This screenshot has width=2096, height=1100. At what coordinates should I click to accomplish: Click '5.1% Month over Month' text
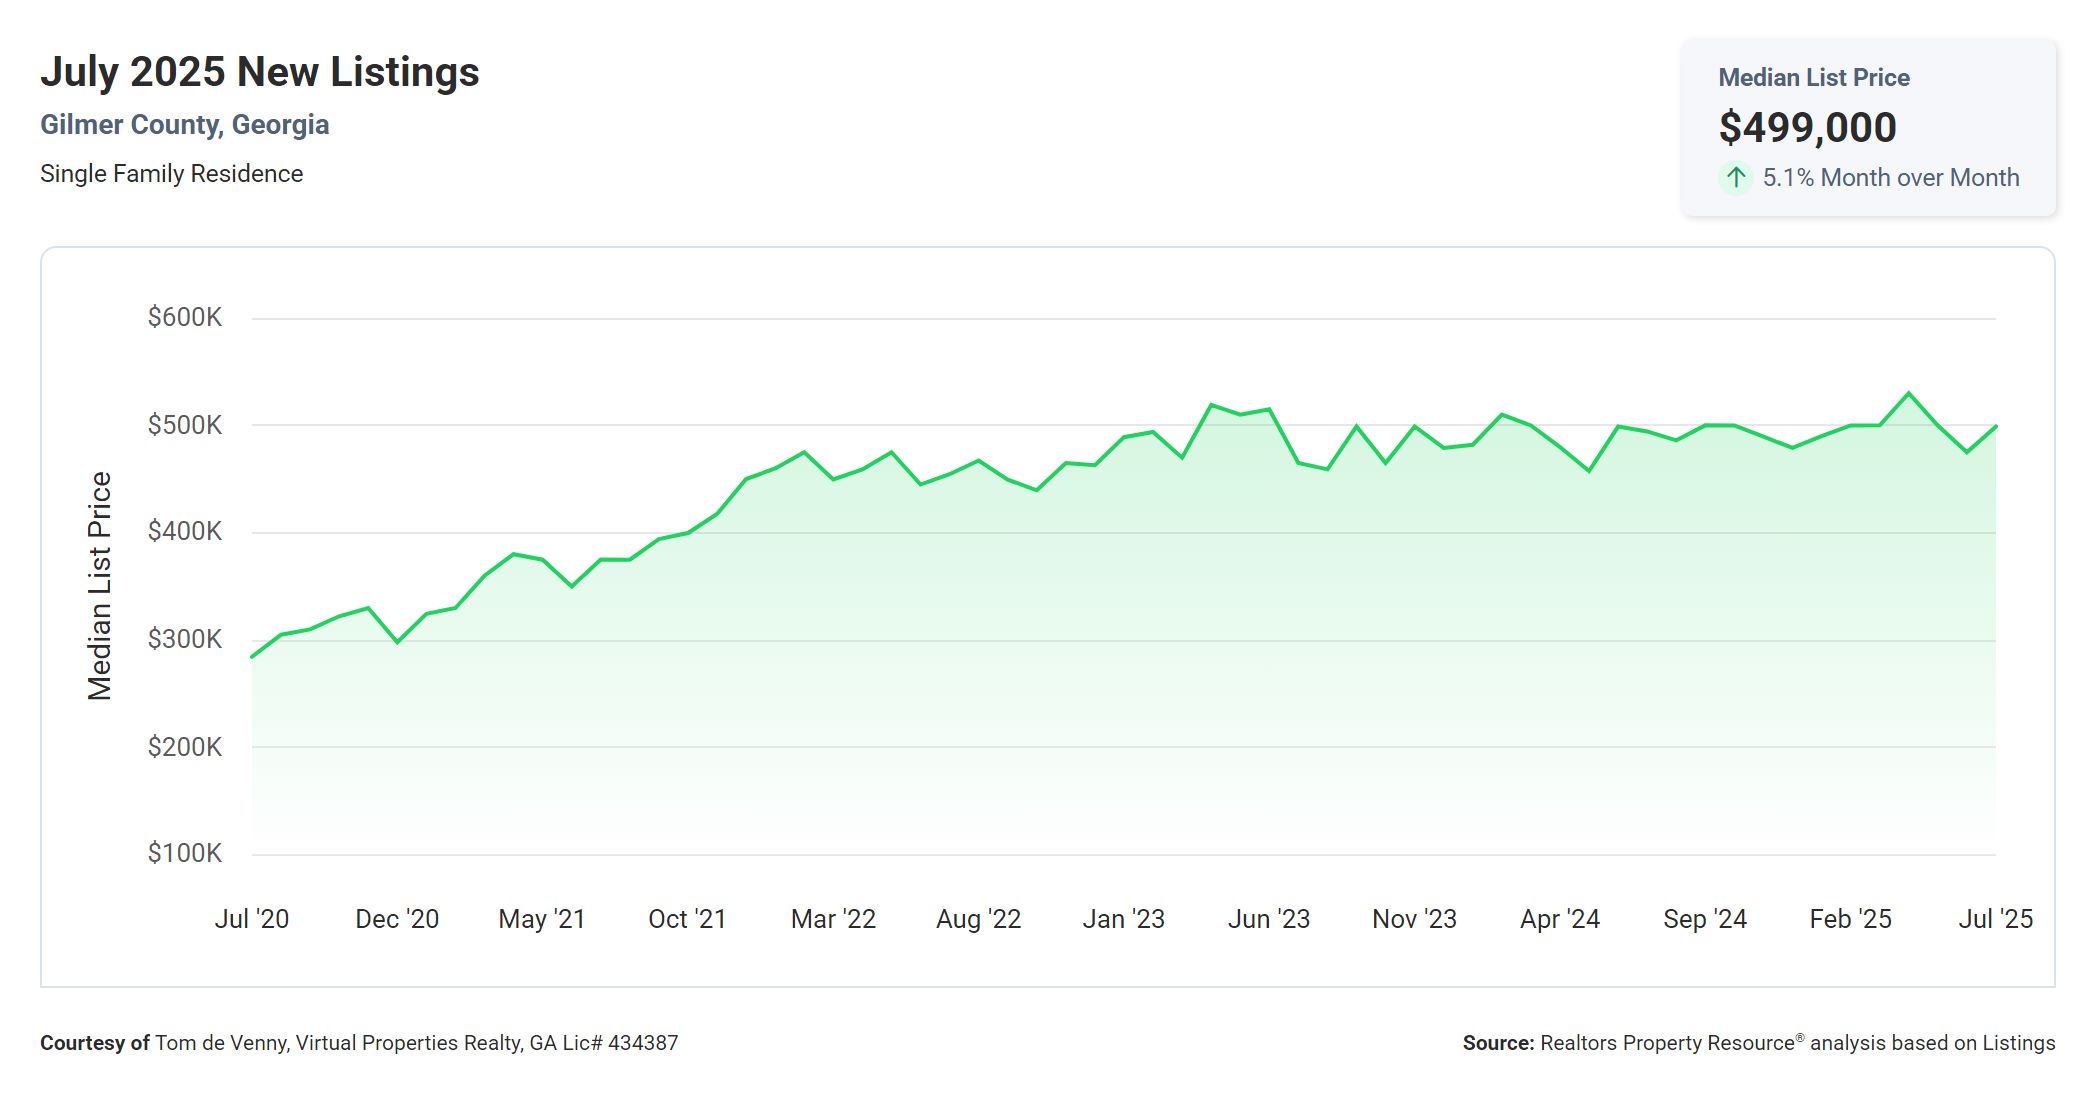tap(1891, 178)
